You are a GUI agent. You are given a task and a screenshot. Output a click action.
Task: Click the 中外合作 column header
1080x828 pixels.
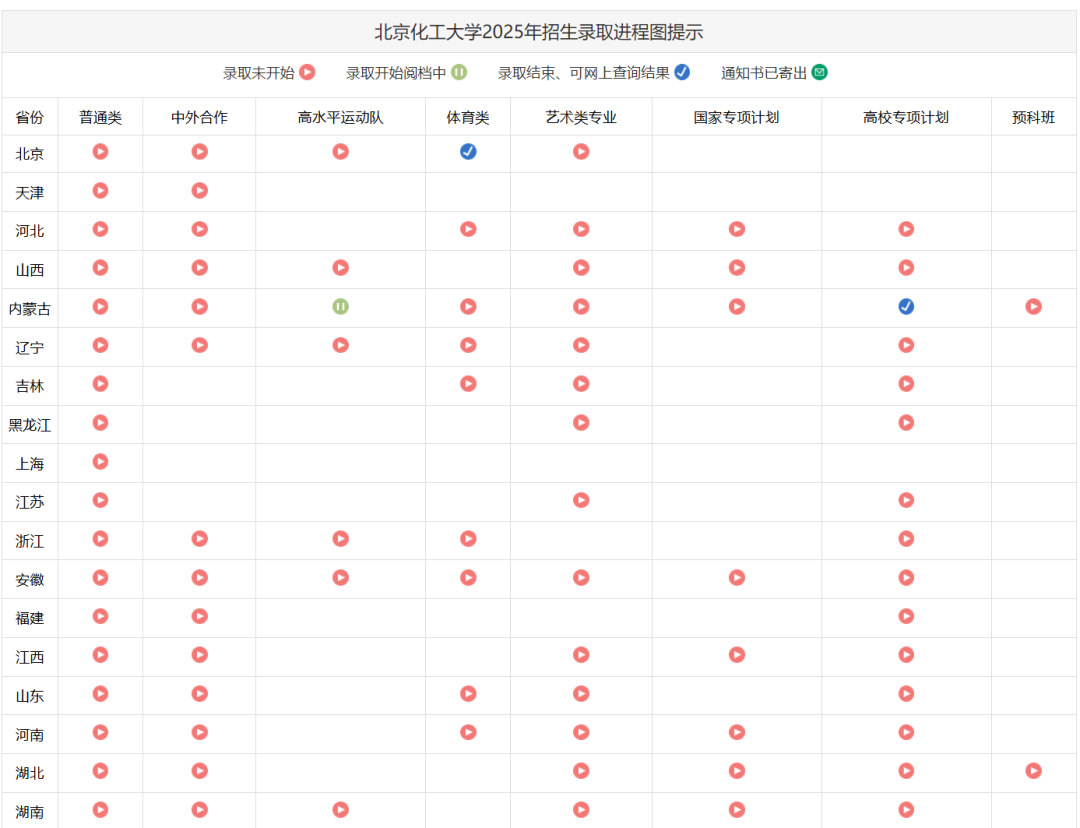click(200, 118)
